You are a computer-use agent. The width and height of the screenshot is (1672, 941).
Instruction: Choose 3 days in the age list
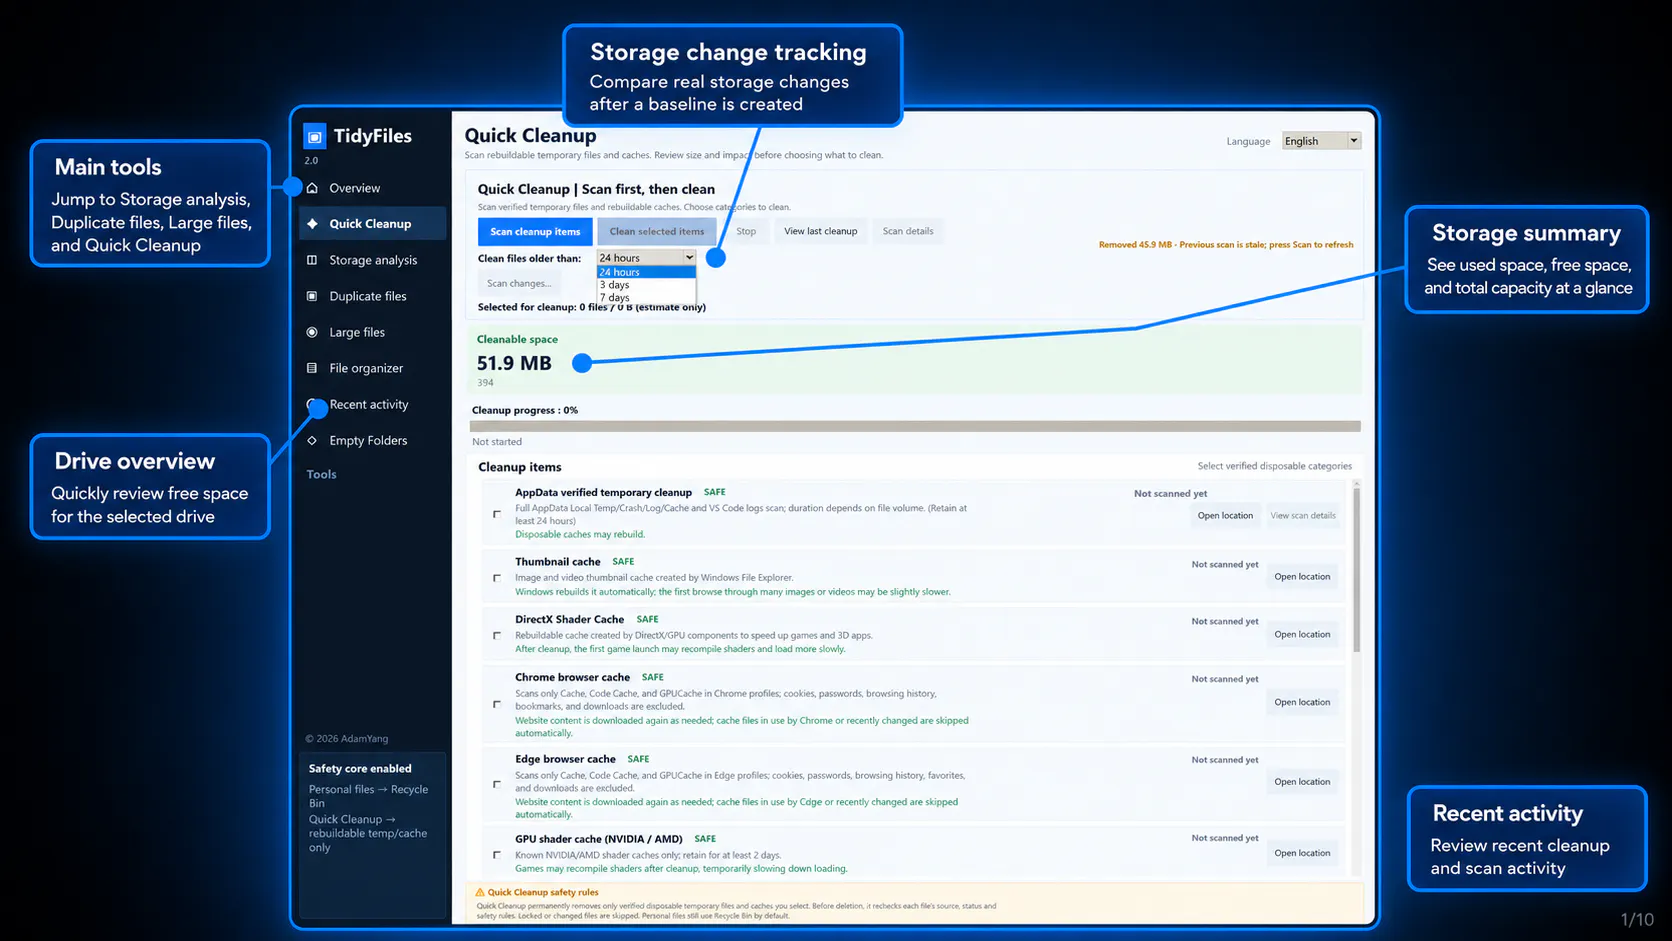646,285
